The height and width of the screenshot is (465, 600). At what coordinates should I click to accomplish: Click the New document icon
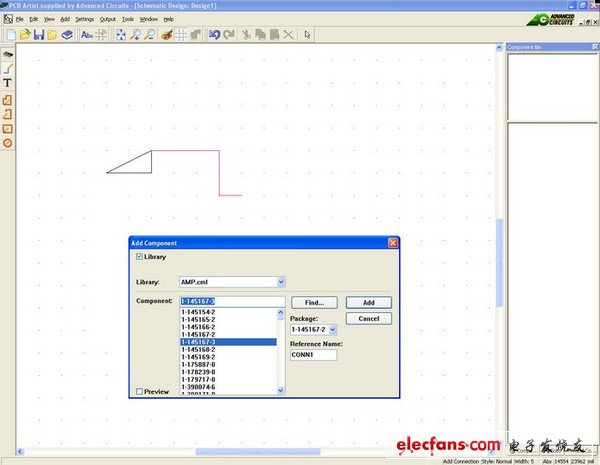(9, 35)
